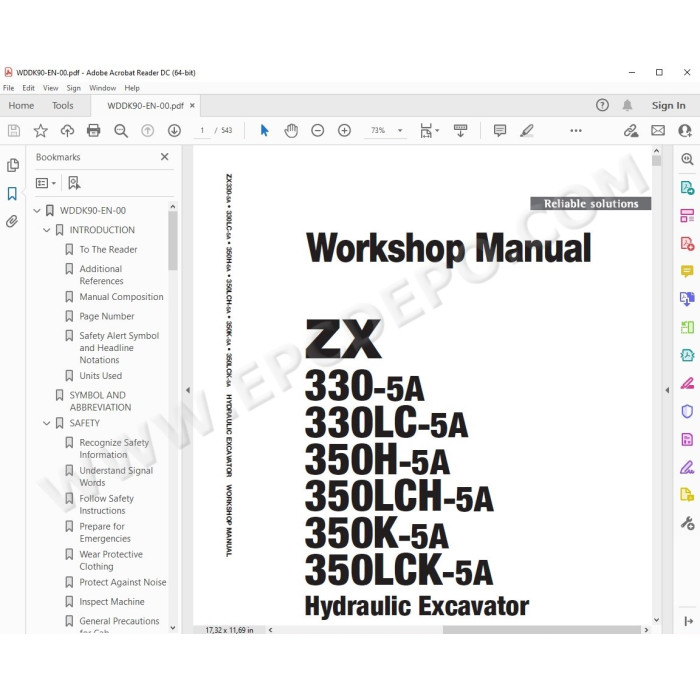Image resolution: width=700 pixels, height=700 pixels.
Task: Jump to Protect Against Noise bookmark
Action: pyautogui.click(x=123, y=582)
